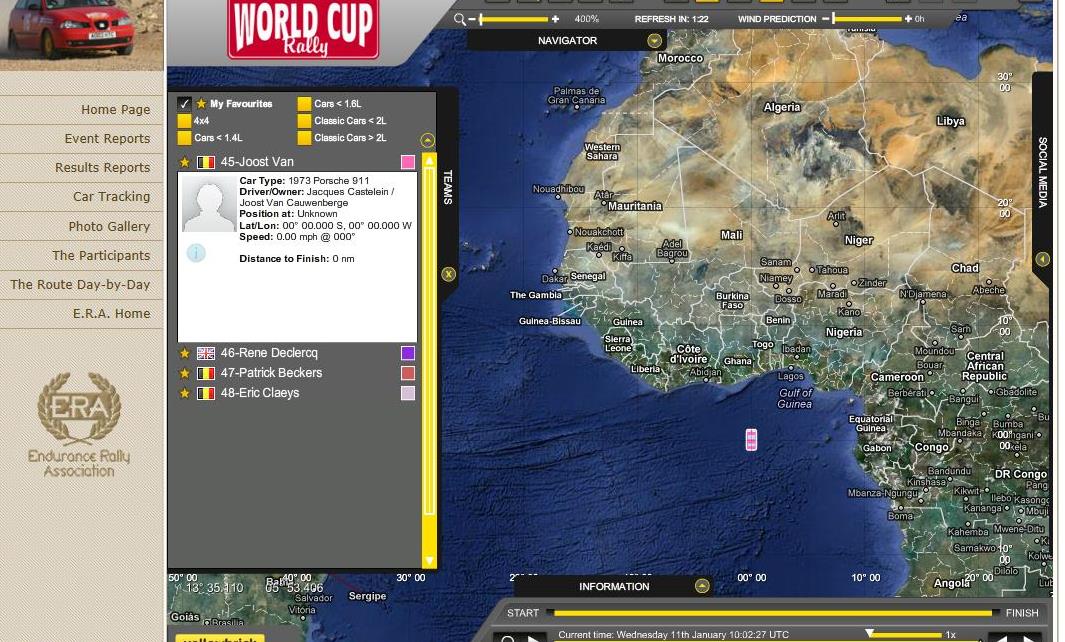Click the Belgian flag next to 45-Joost Van
This screenshot has height=642, width=1065.
coord(206,162)
